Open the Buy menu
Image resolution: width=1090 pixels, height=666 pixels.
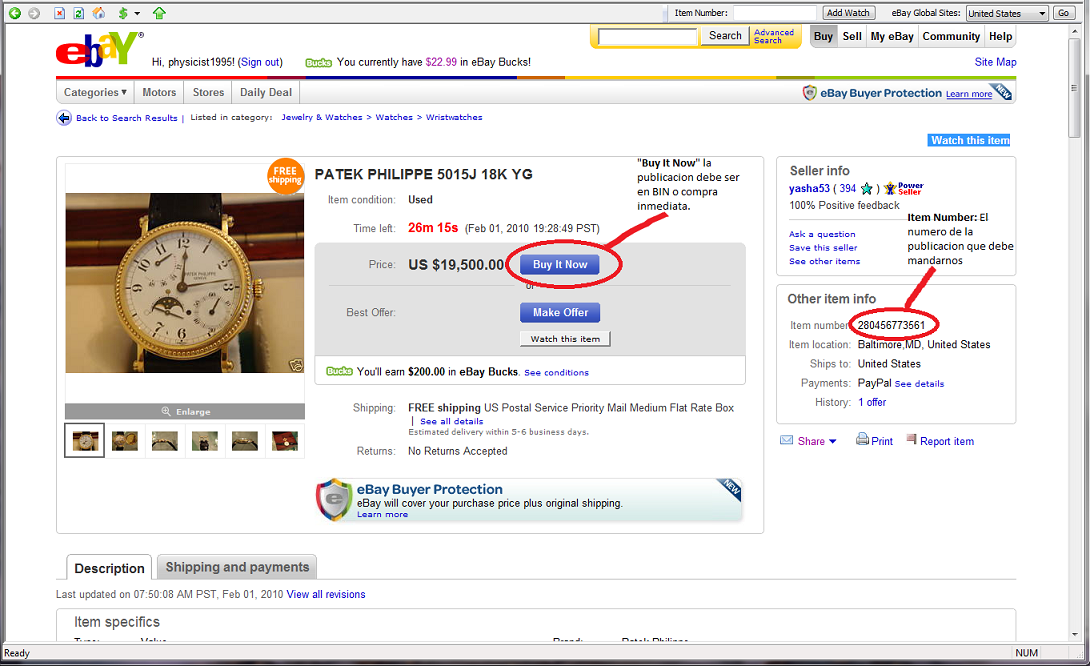[823, 36]
